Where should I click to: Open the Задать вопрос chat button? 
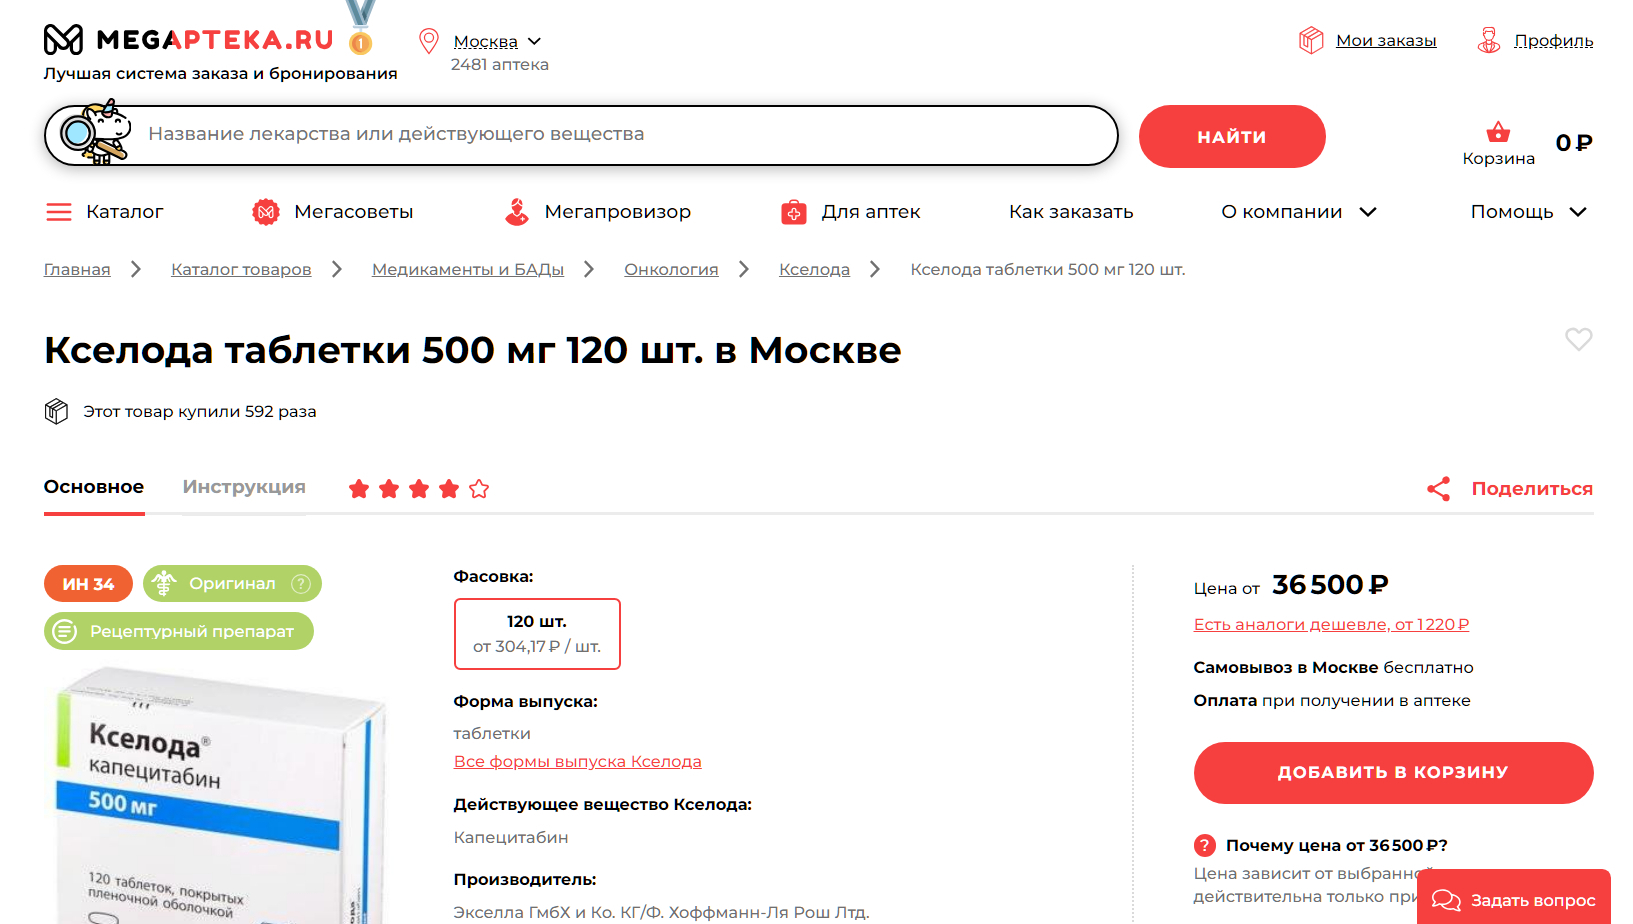[1514, 899]
